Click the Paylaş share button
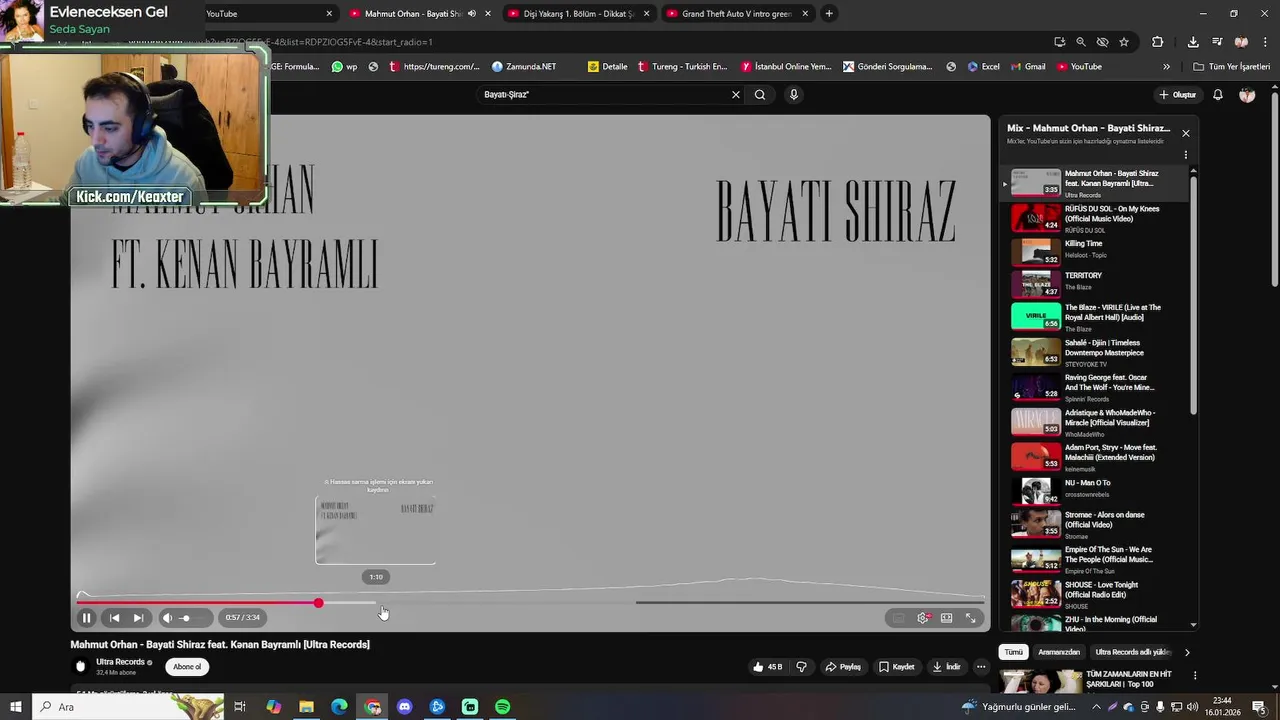Viewport: 1280px width, 720px height. (843, 667)
